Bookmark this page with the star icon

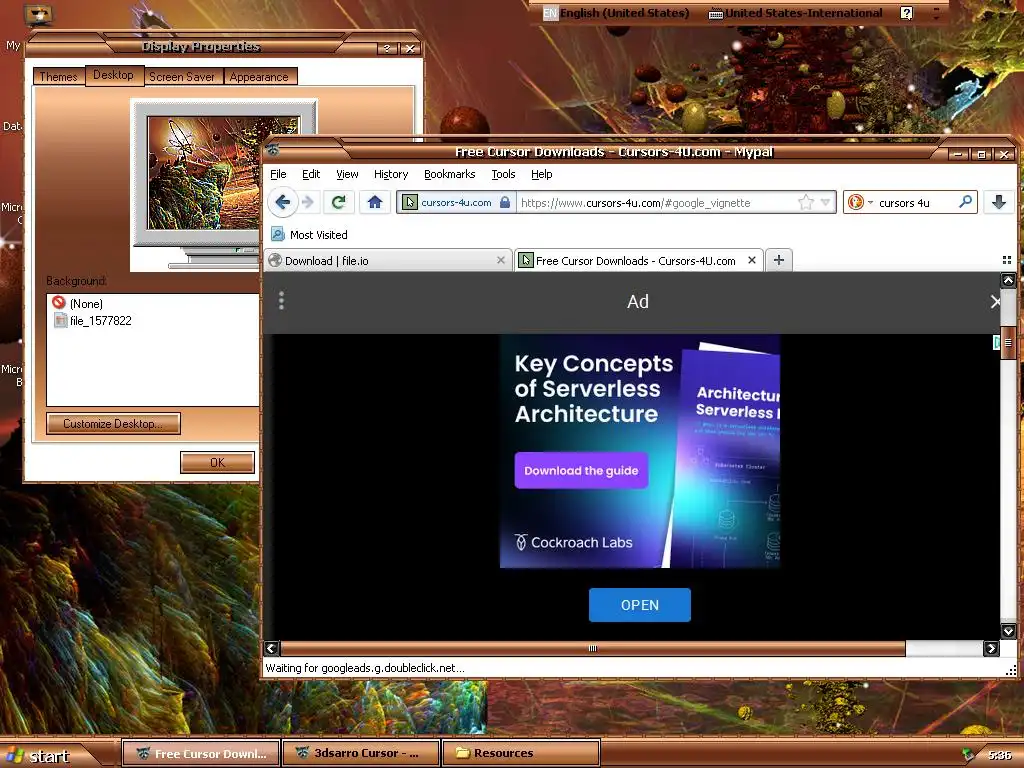806,202
